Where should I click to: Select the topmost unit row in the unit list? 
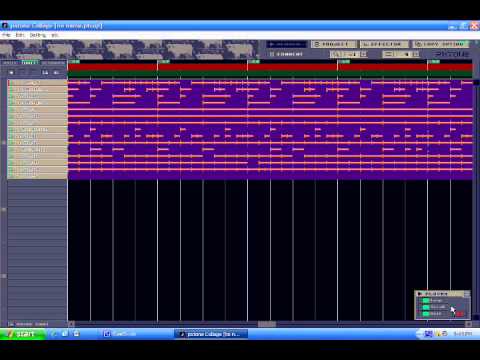coord(37,83)
